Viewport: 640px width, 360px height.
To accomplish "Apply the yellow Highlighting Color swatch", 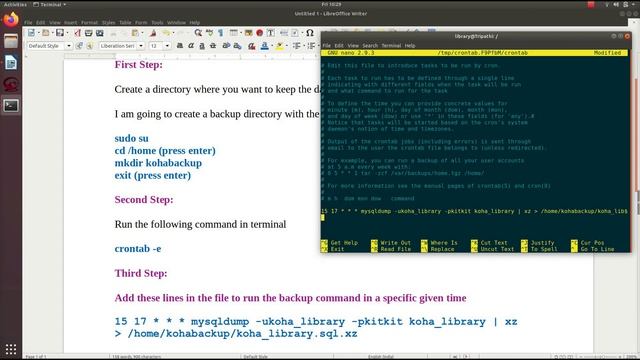I will 279,46.
